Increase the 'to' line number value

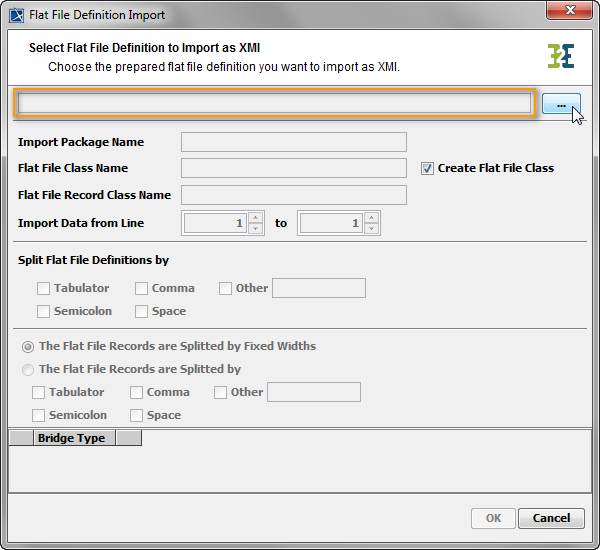[x=373, y=218]
